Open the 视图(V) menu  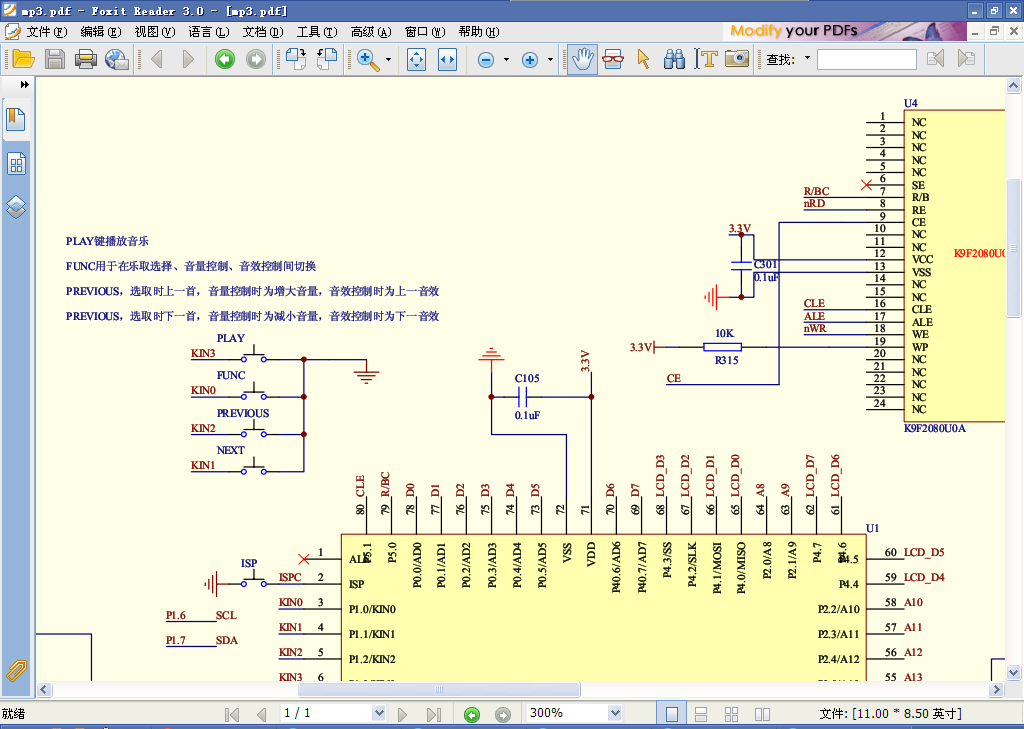pyautogui.click(x=155, y=31)
